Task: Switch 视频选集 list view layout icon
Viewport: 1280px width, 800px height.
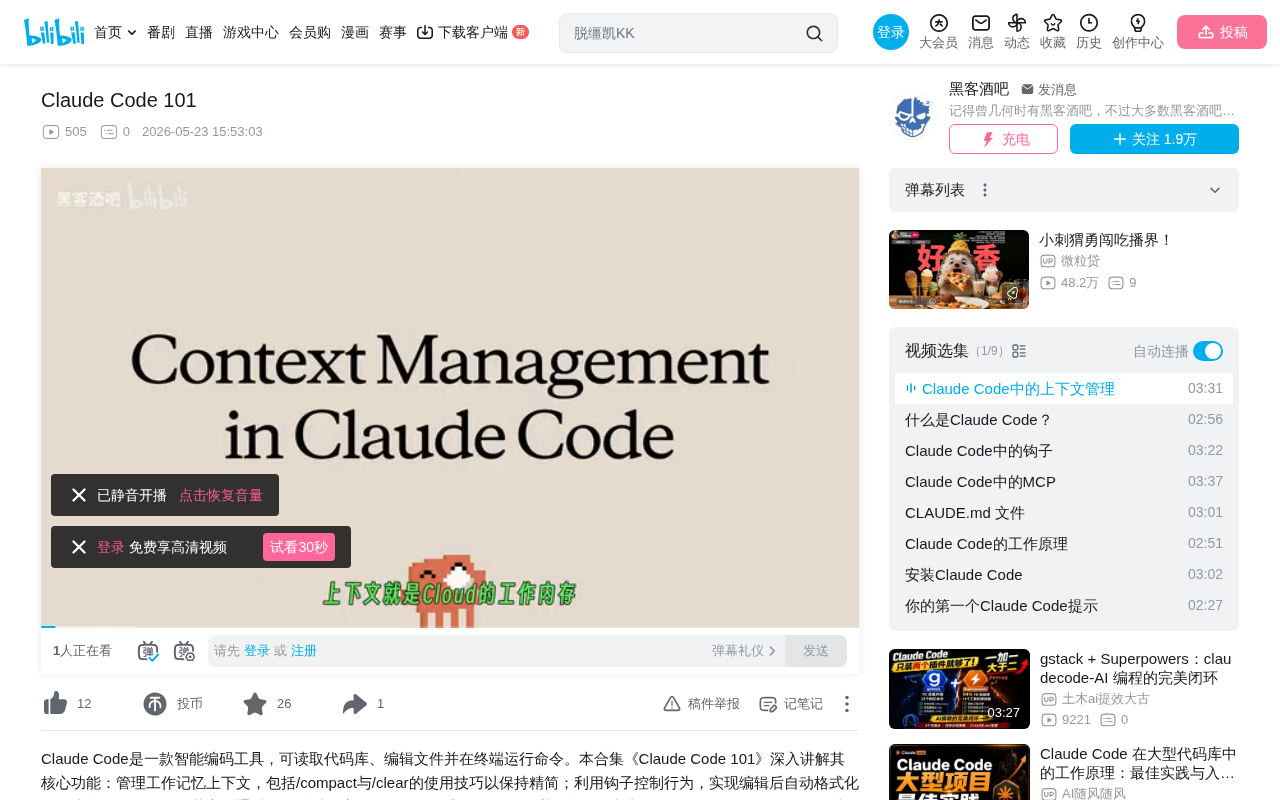Action: pyautogui.click(x=1019, y=351)
